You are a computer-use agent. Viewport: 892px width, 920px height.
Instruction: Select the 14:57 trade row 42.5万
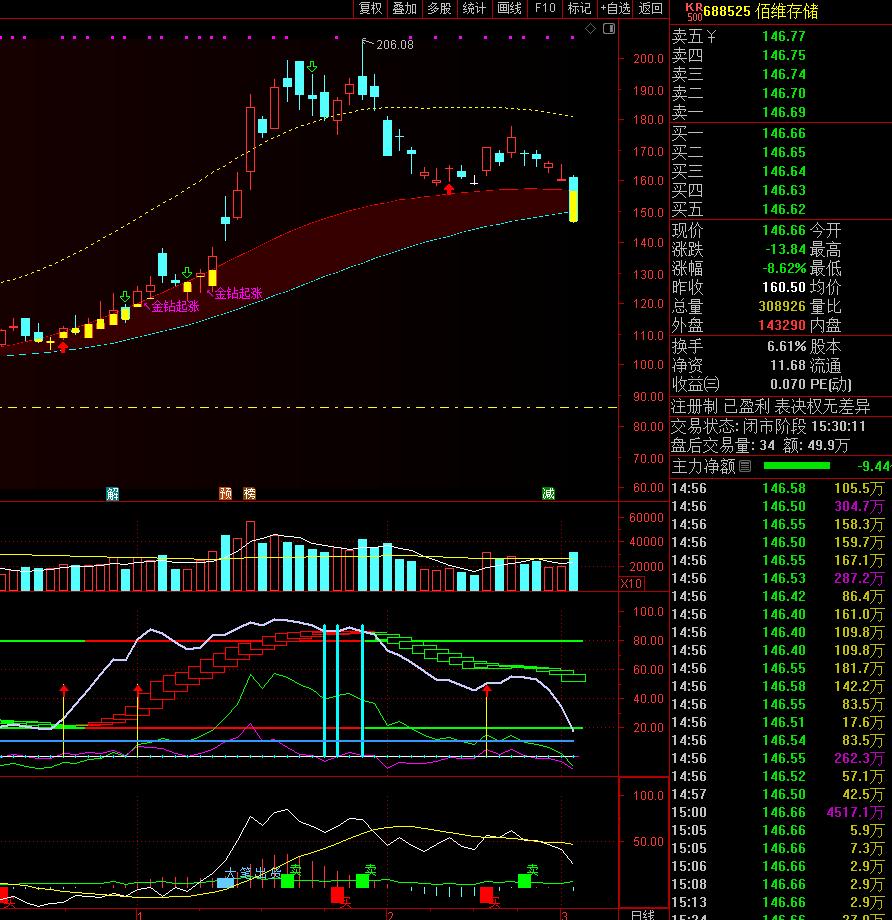coord(780,794)
